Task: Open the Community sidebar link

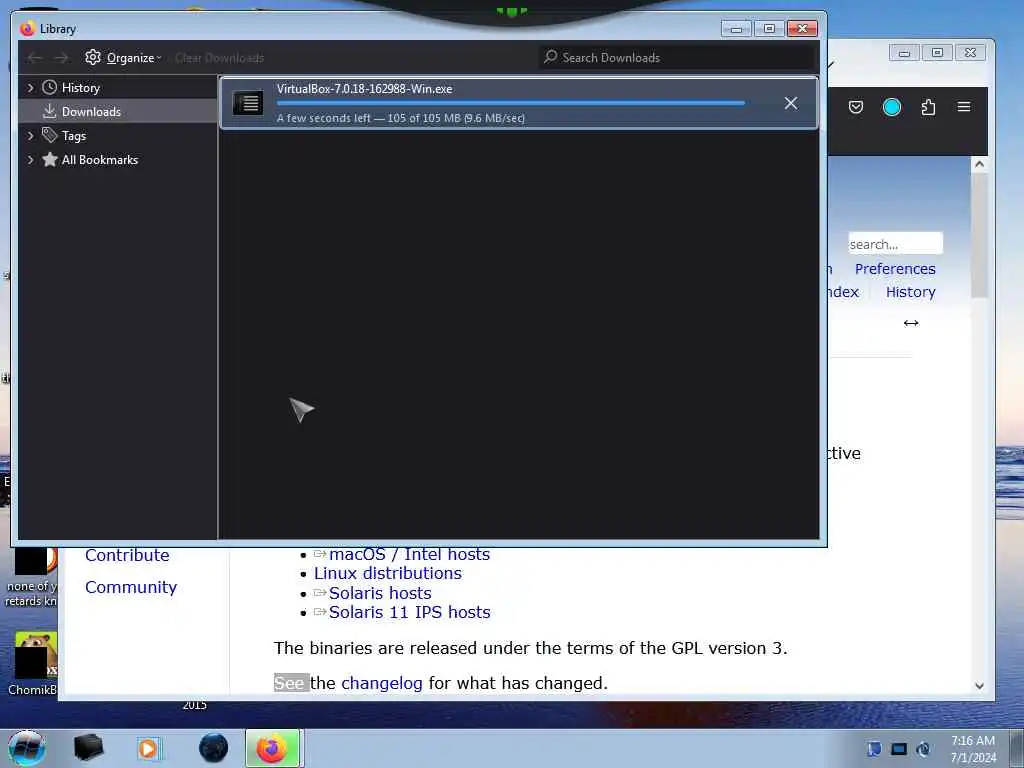Action: click(x=131, y=587)
